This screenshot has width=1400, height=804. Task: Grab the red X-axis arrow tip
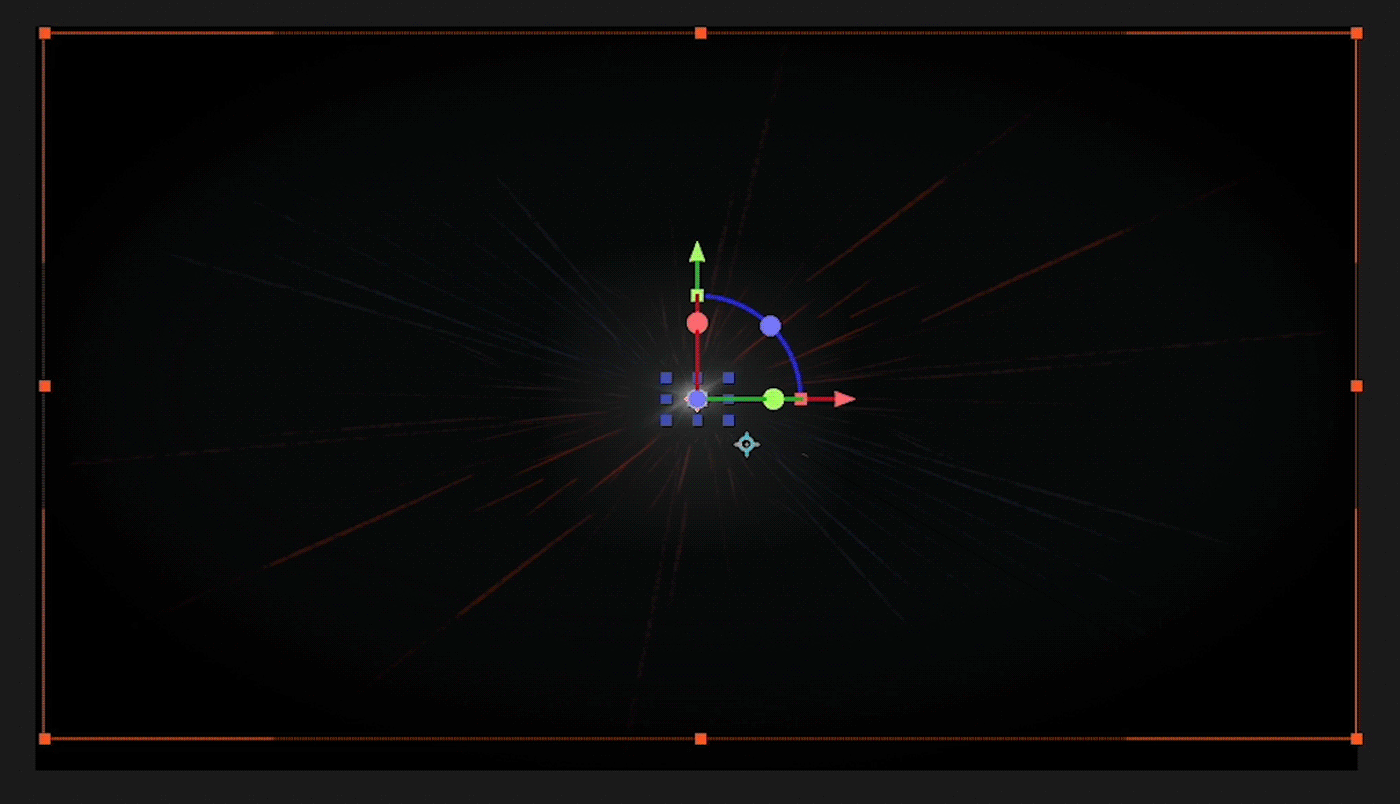[845, 399]
